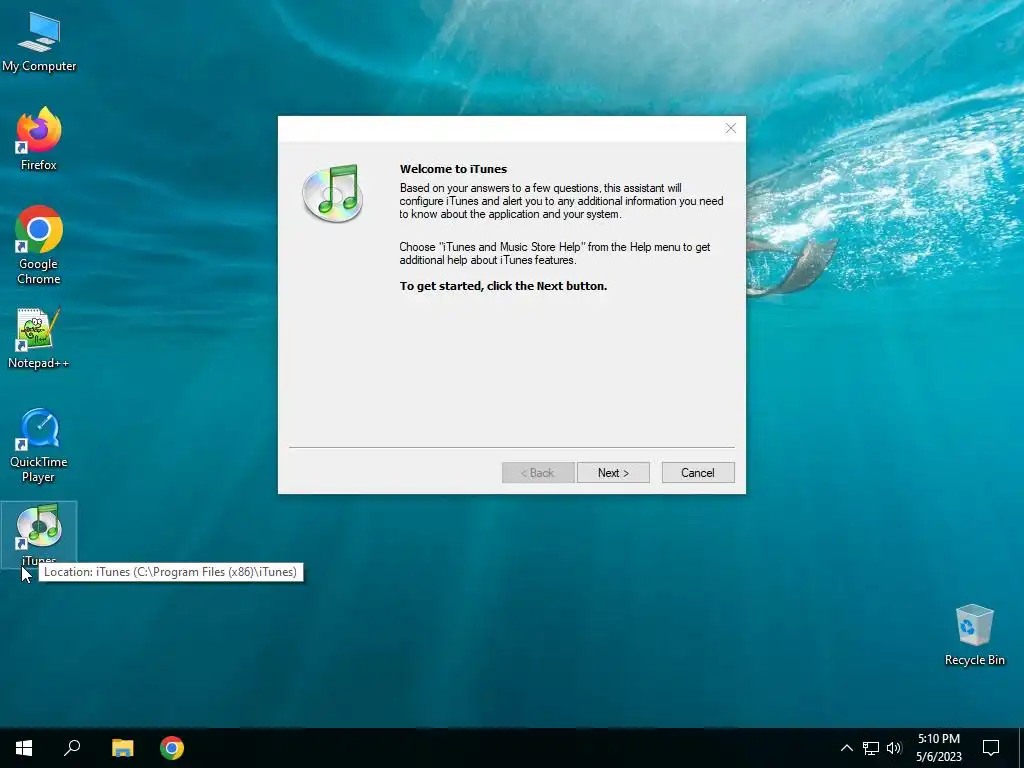The image size is (1024, 768).
Task: Open the volume speaker tray icon
Action: click(894, 748)
